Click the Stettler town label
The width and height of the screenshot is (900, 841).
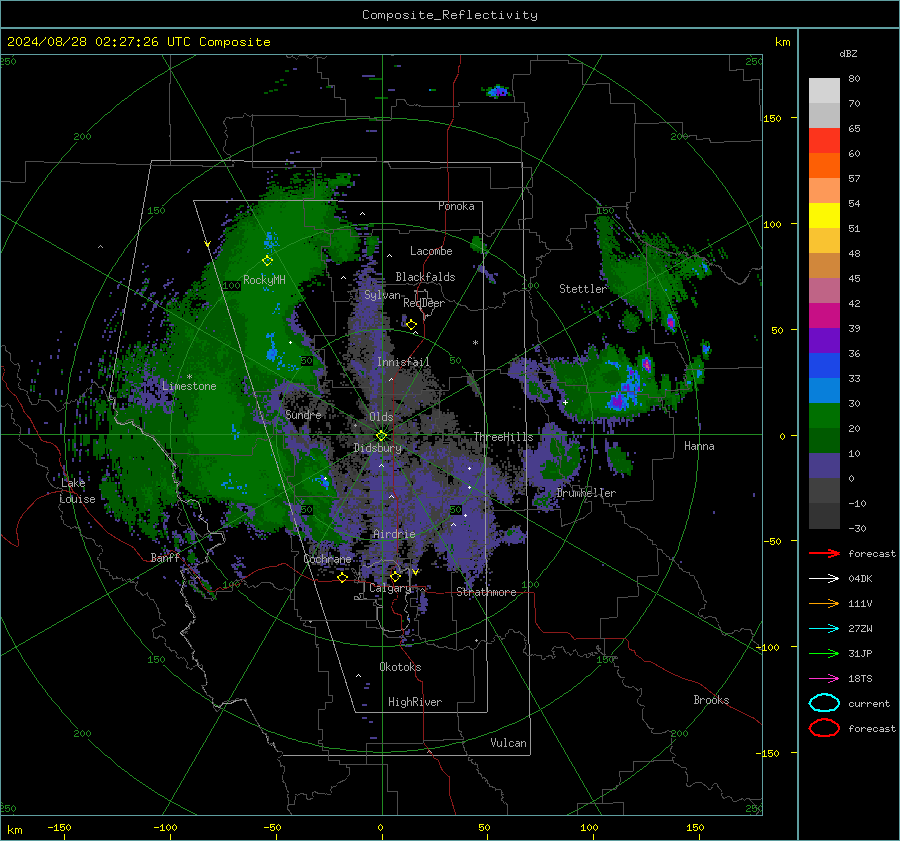[x=583, y=289]
